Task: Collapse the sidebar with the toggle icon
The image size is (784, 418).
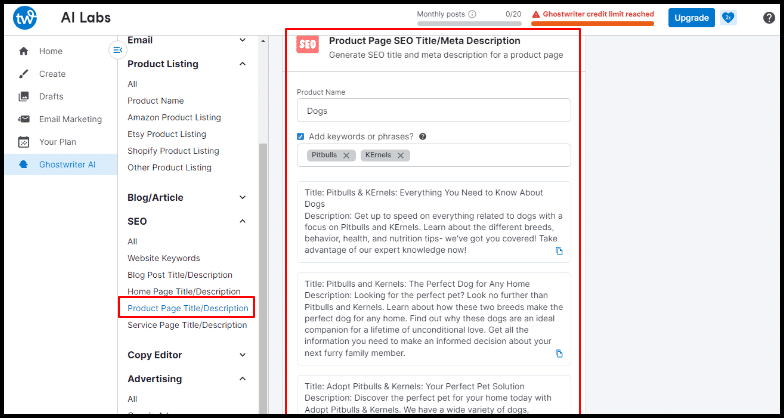Action: [118, 50]
